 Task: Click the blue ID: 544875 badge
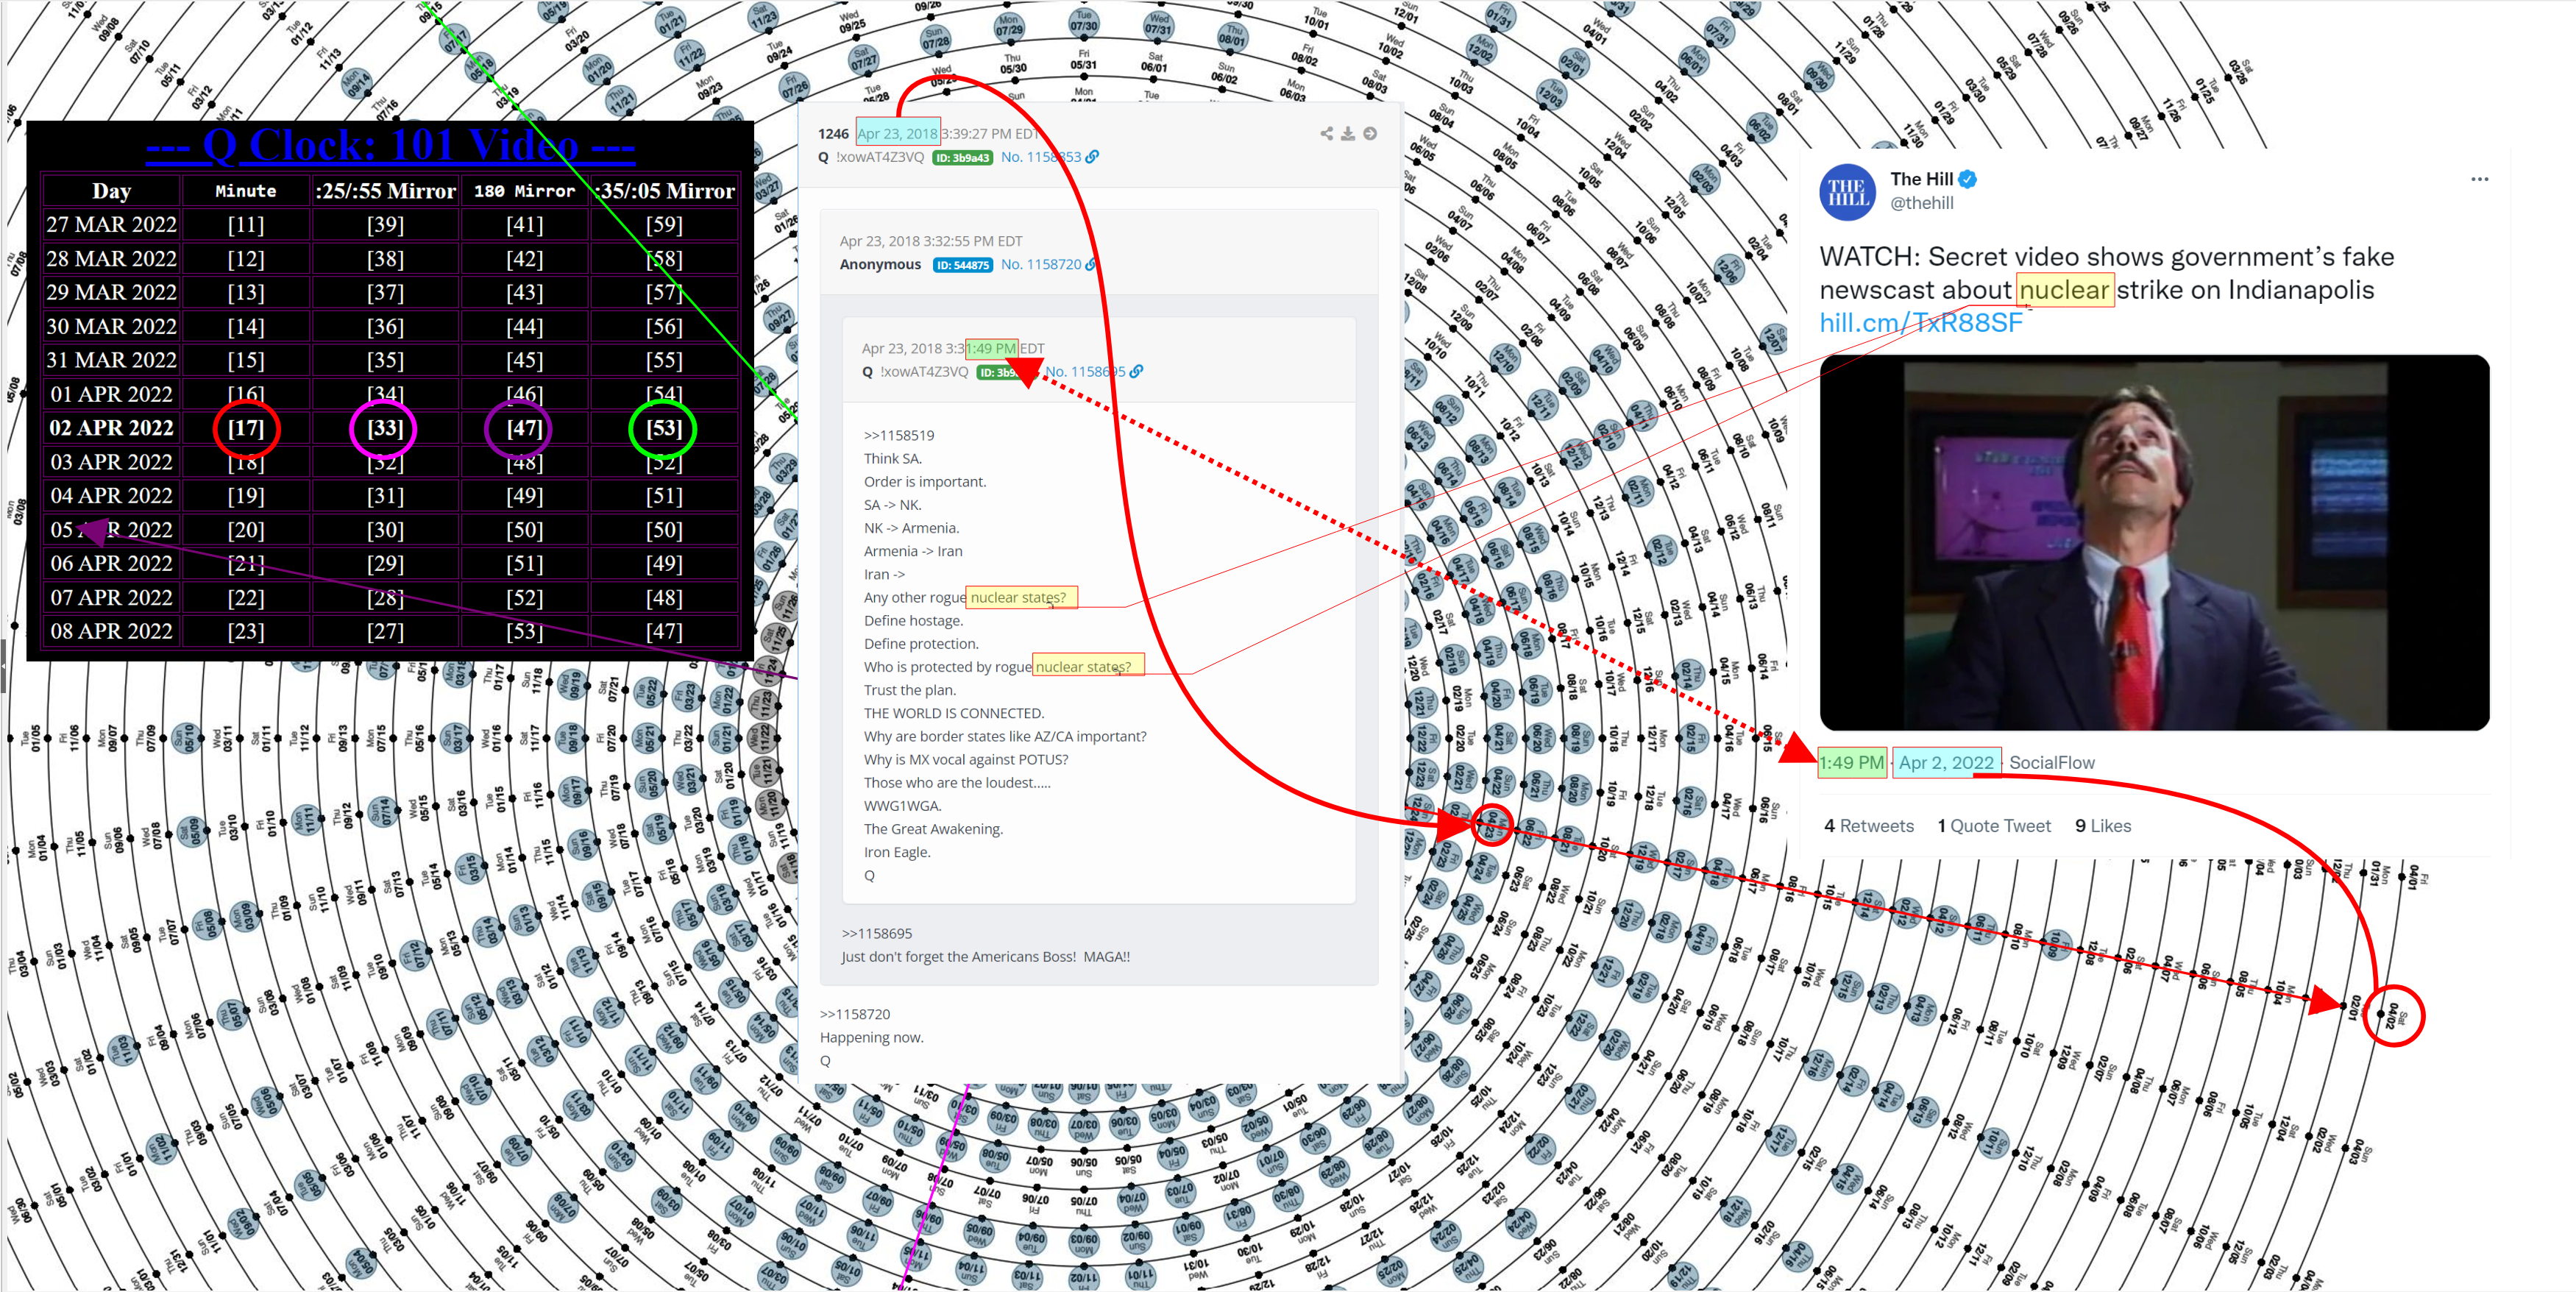coord(962,265)
